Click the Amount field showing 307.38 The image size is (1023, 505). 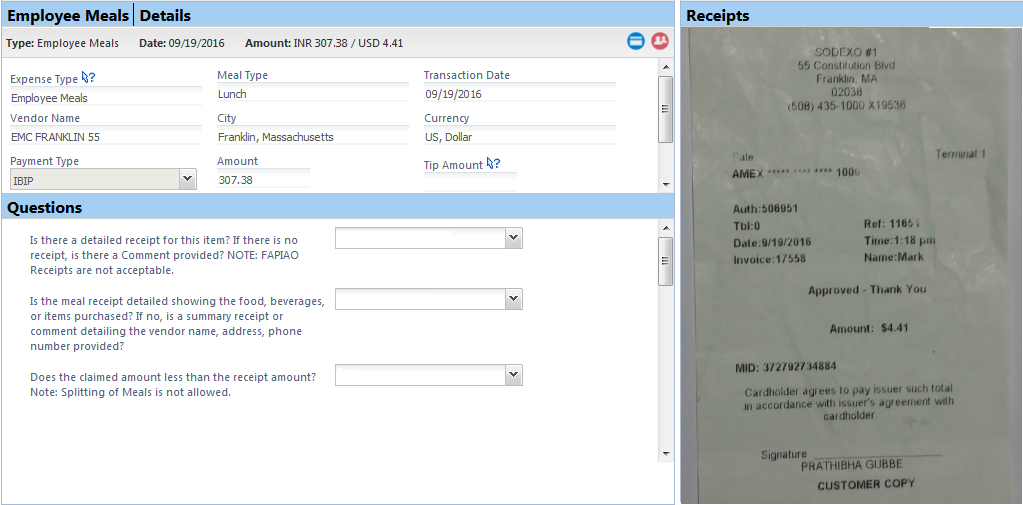(262, 180)
